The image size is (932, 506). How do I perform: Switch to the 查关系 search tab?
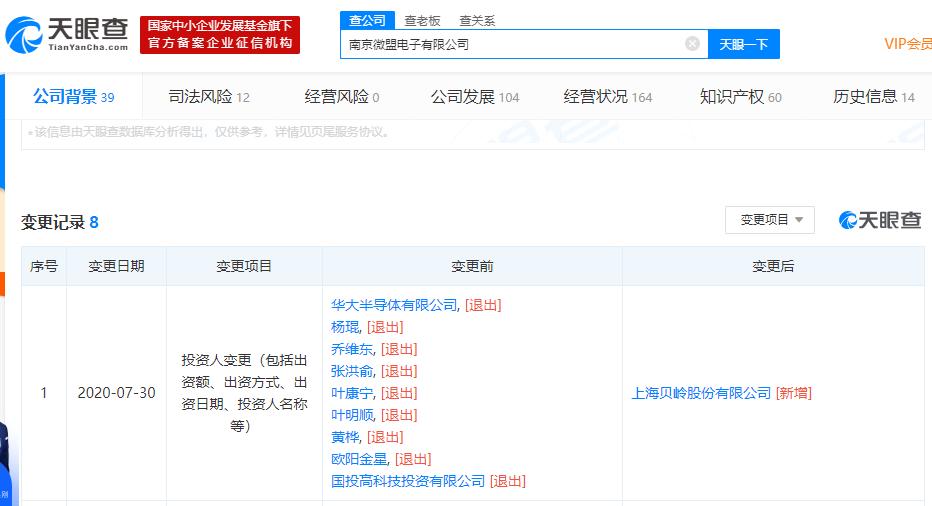[x=477, y=21]
